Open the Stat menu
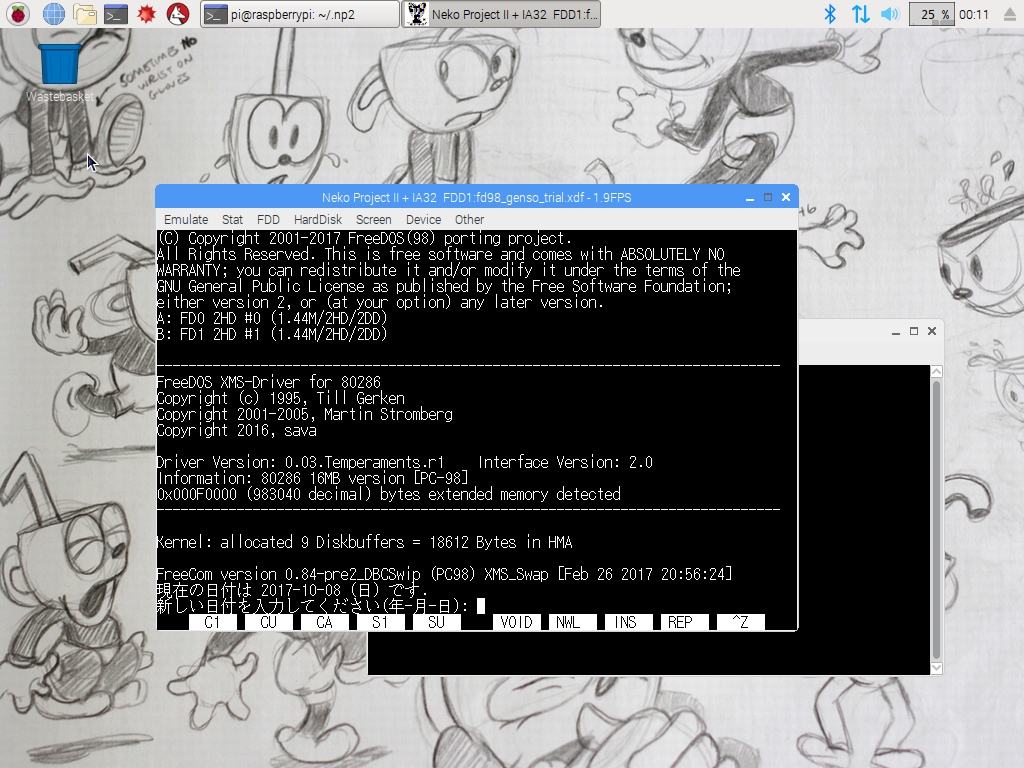The image size is (1024, 768). [232, 219]
